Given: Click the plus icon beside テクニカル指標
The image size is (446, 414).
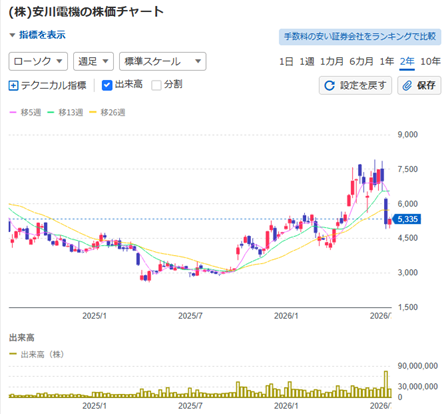Looking at the screenshot, I should 13,86.
